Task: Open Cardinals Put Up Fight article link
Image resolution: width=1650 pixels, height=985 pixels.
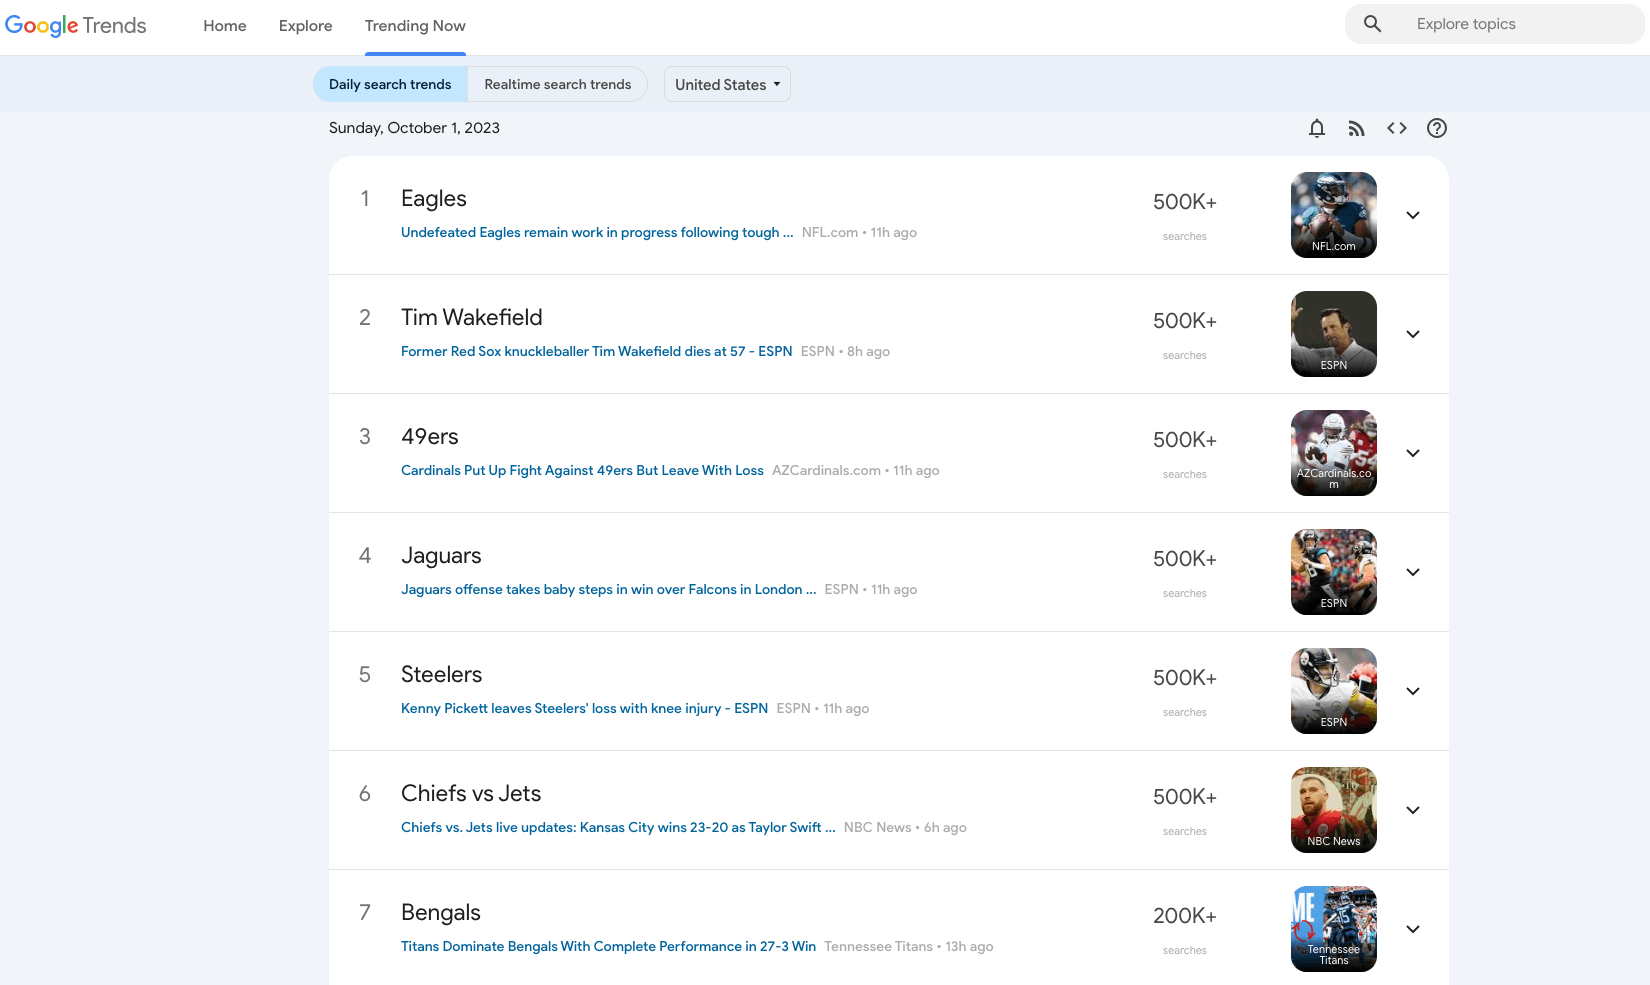Action: pyautogui.click(x=582, y=471)
